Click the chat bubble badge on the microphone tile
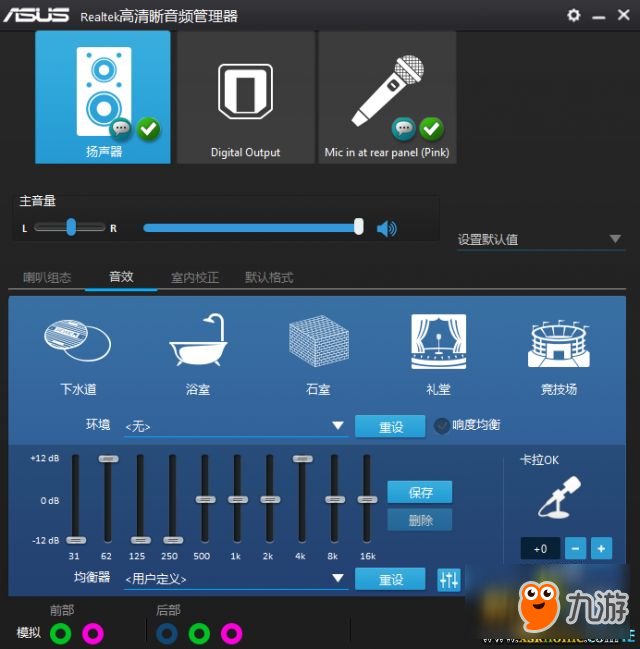The width and height of the screenshot is (640, 649). [404, 129]
